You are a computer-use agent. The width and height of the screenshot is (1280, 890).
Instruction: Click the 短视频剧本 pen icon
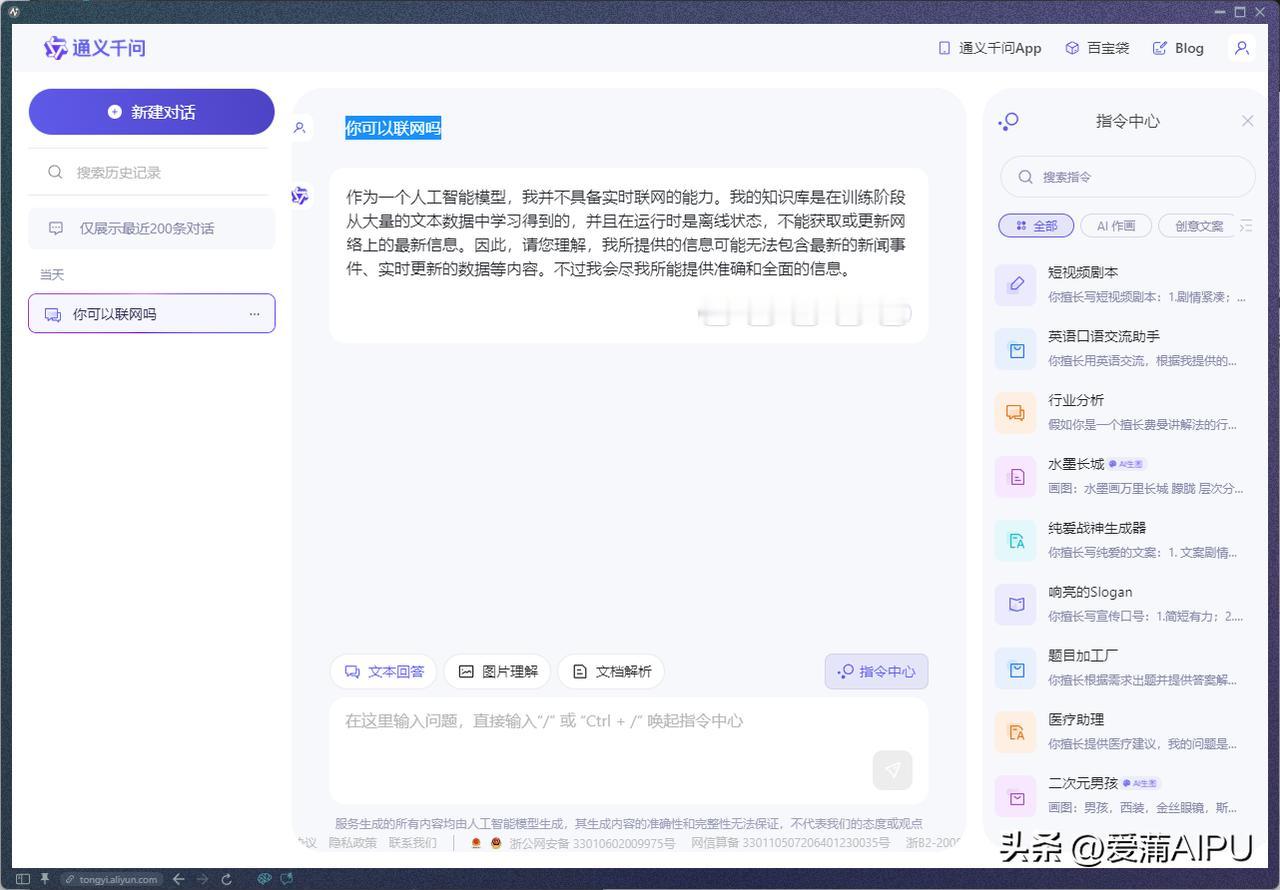[x=1015, y=285]
